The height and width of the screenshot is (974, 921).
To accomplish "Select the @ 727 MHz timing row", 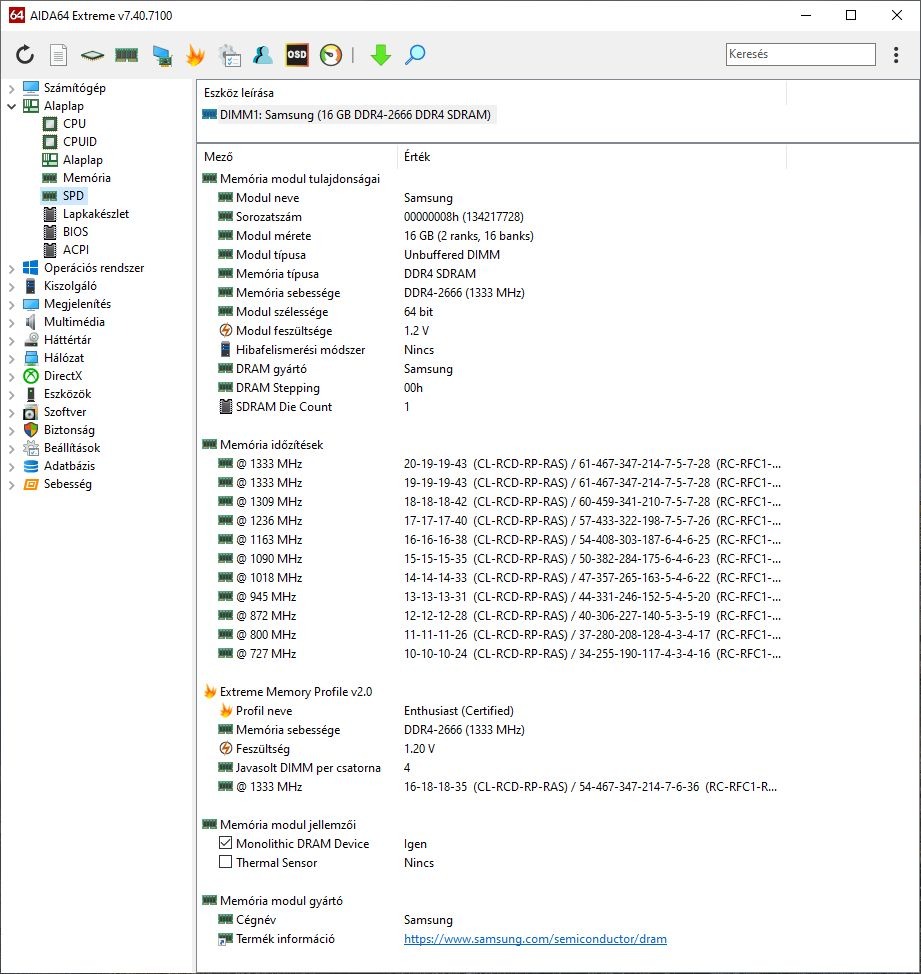I will tap(494, 653).
